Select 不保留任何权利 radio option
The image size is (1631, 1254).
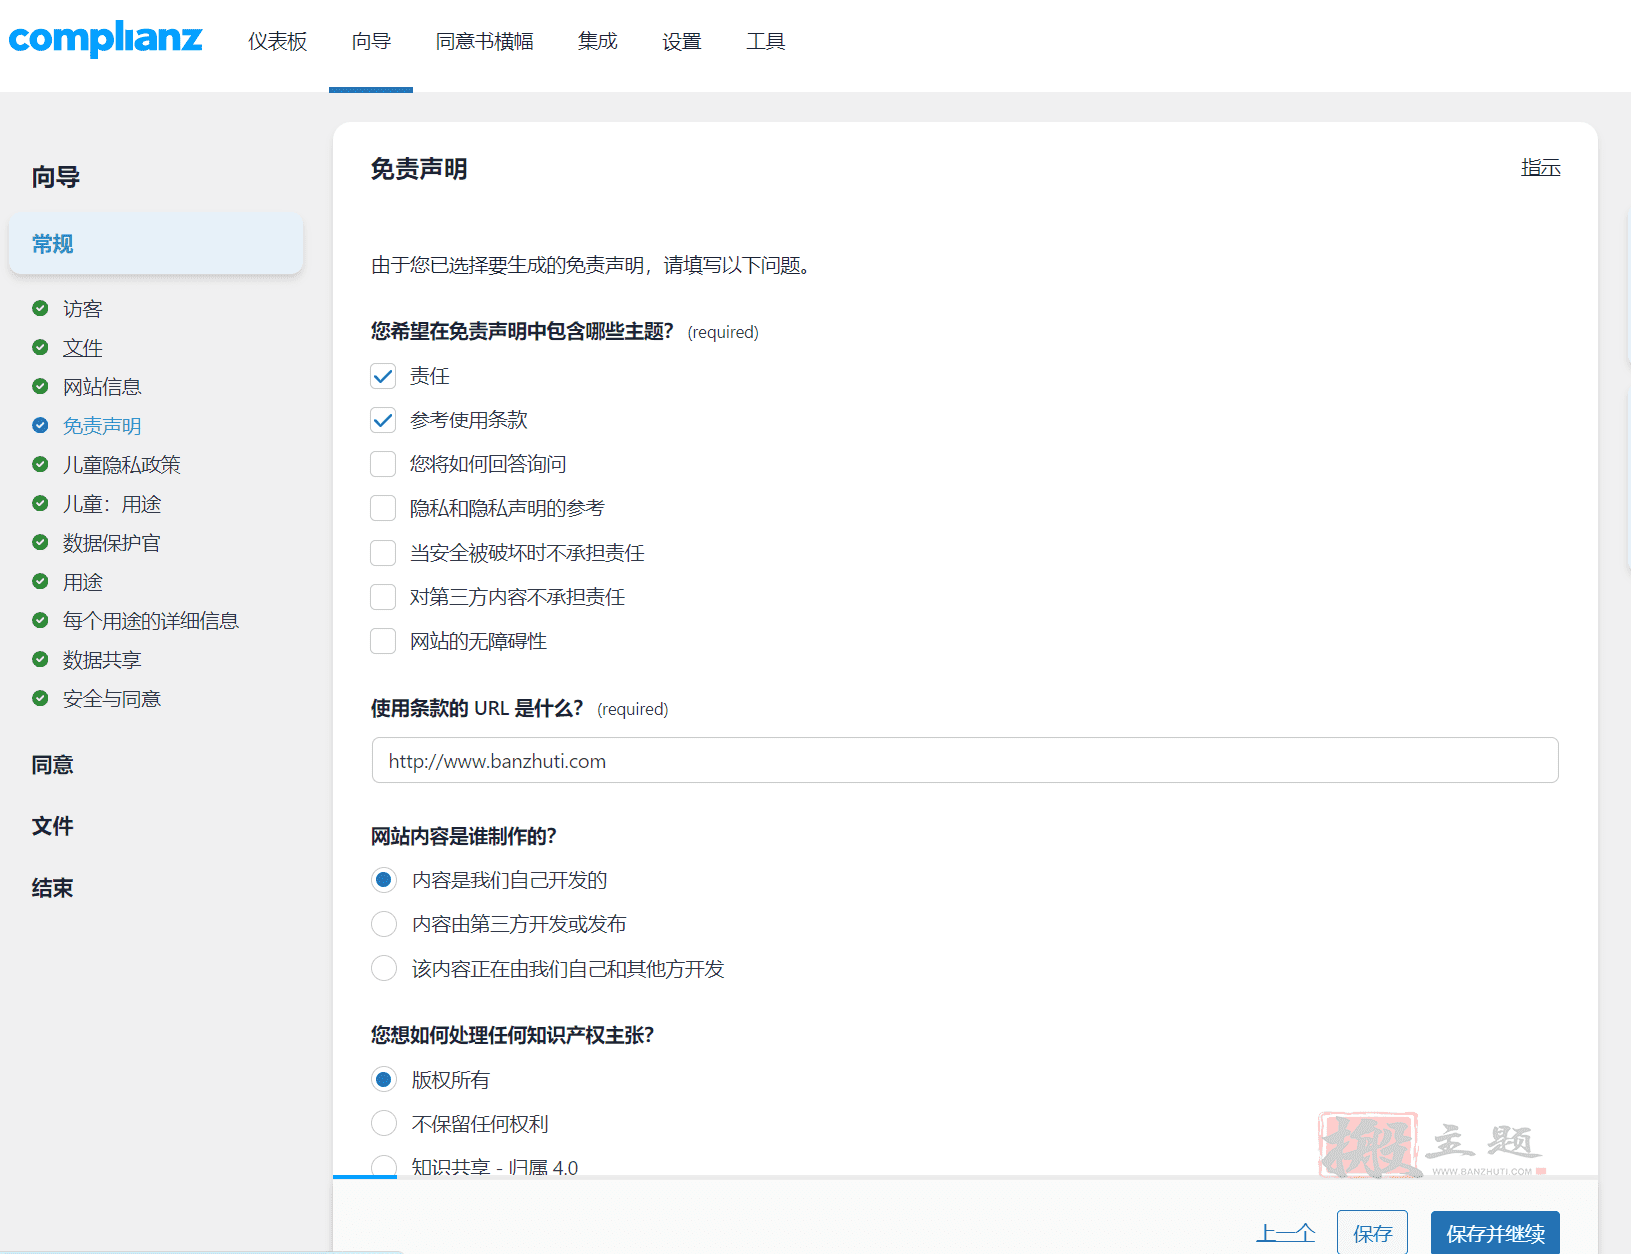click(x=384, y=1124)
